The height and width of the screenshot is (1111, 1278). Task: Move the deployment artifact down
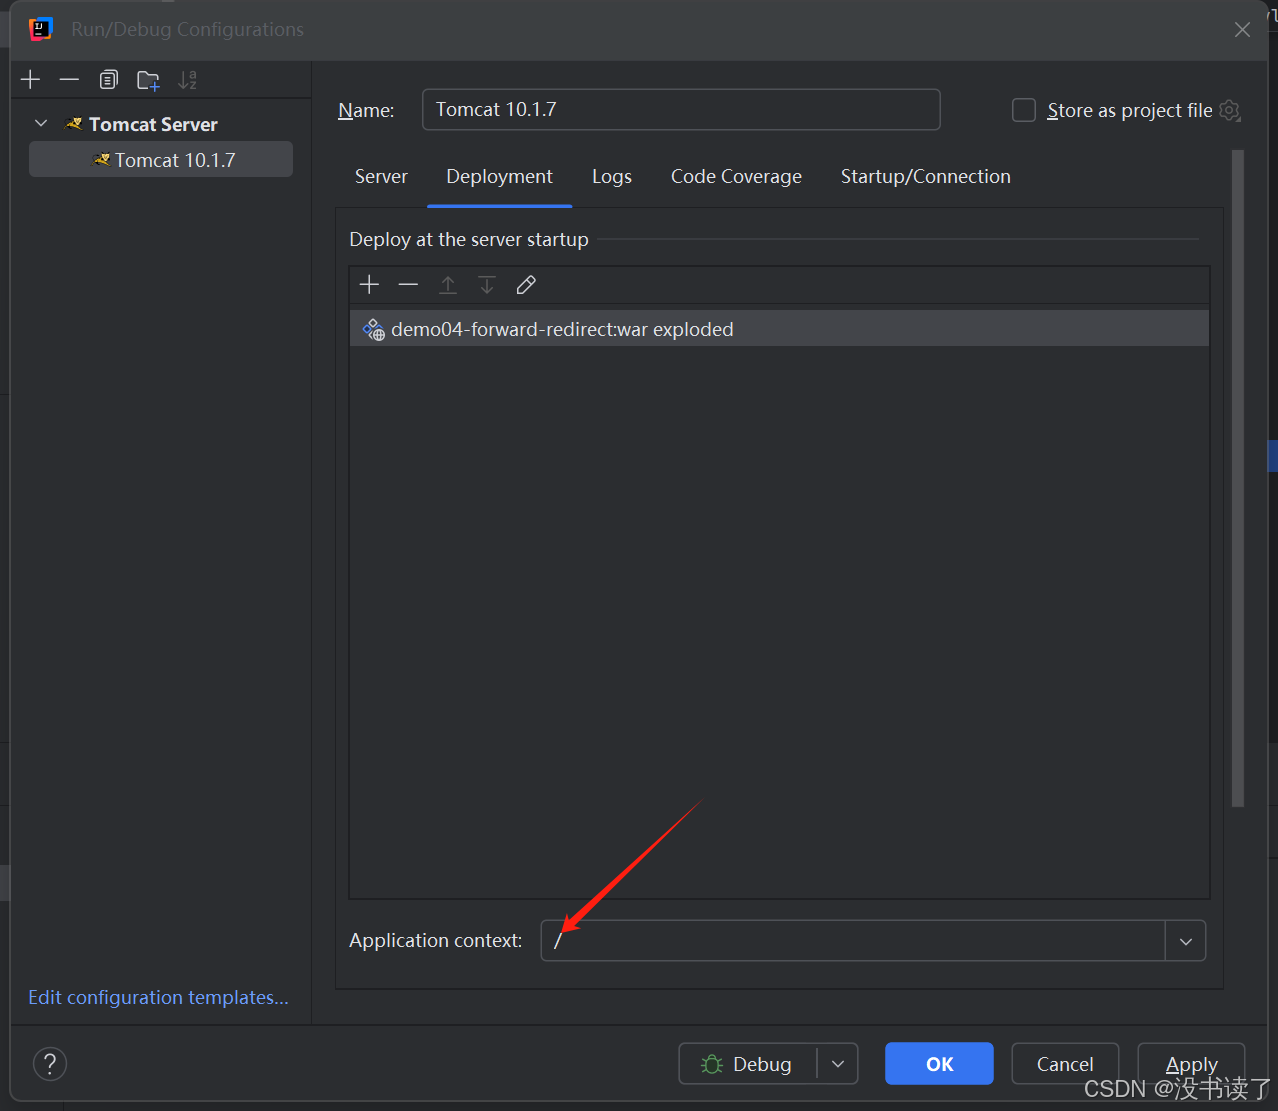click(x=487, y=285)
